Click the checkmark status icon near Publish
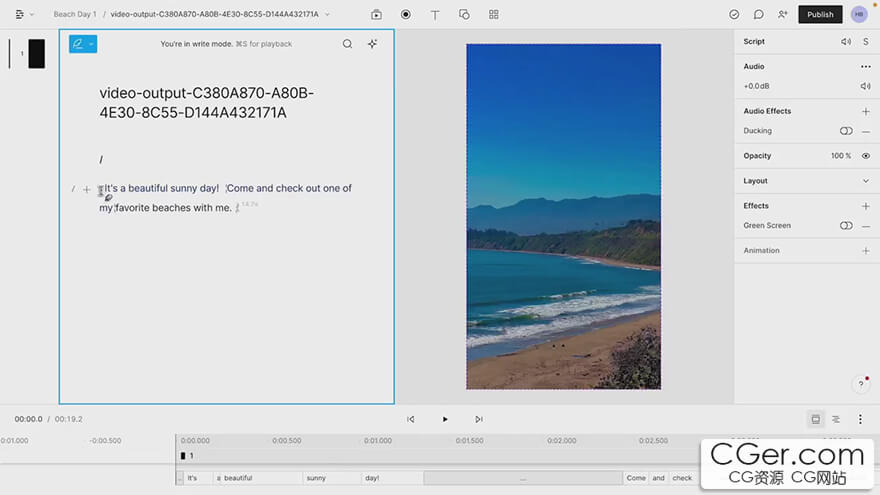Screen dimensions: 880x495 pos(734,15)
